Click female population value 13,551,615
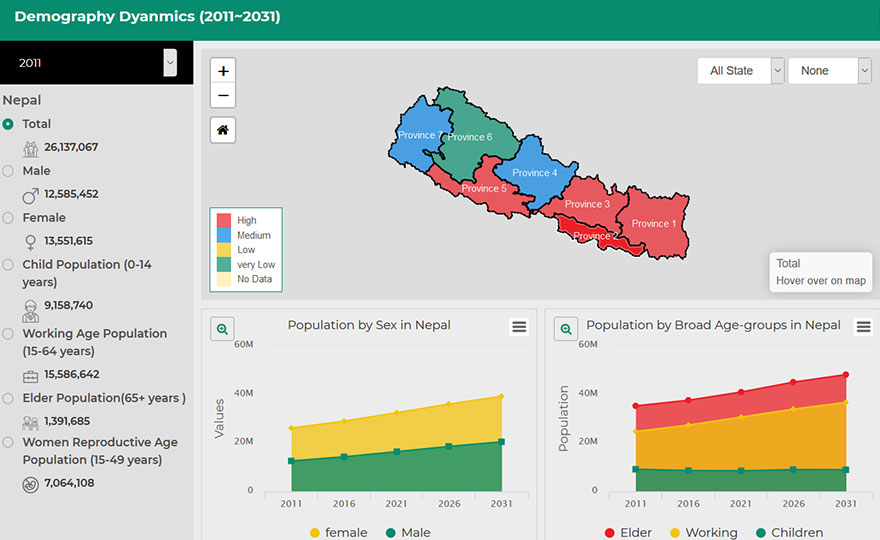Screen dimensions: 880x540 (68, 241)
